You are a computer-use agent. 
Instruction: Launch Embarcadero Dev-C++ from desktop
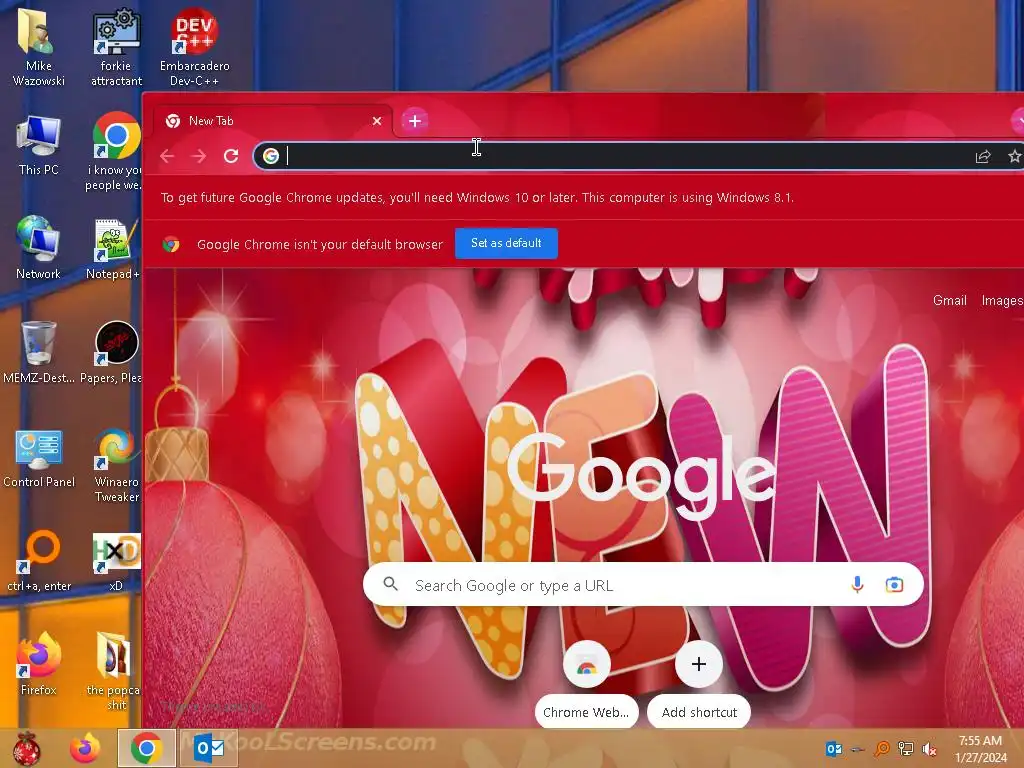click(x=194, y=47)
